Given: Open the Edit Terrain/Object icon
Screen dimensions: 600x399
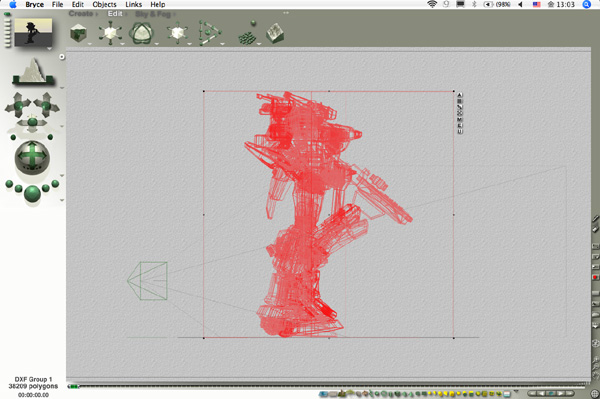Looking at the screenshot, I should 275,34.
